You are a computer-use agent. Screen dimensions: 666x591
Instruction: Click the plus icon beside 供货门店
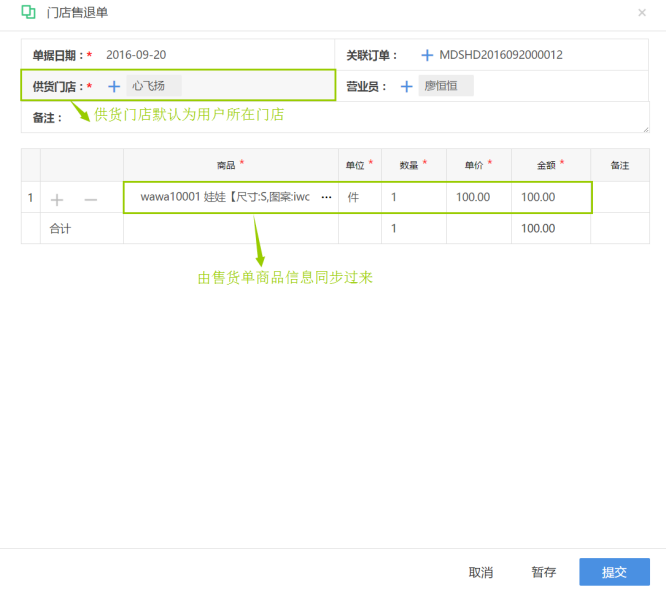114,87
